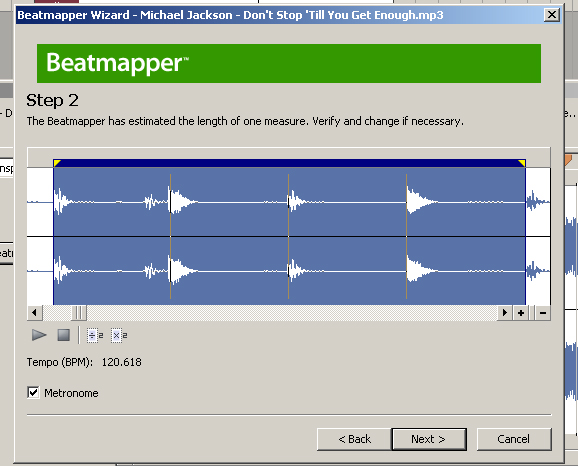Play the selected measure preview
This screenshot has width=578, height=466.
39,335
